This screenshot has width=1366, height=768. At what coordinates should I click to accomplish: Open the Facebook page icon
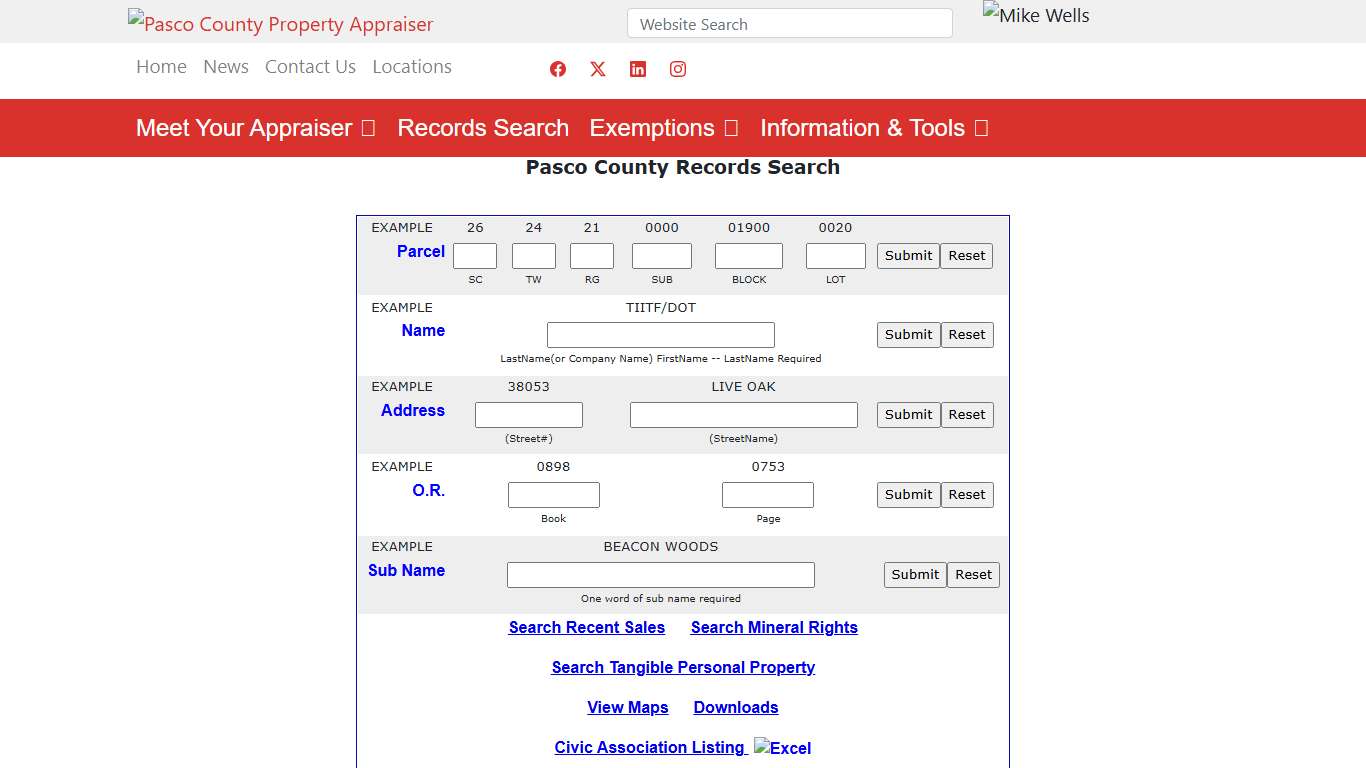tap(557, 69)
